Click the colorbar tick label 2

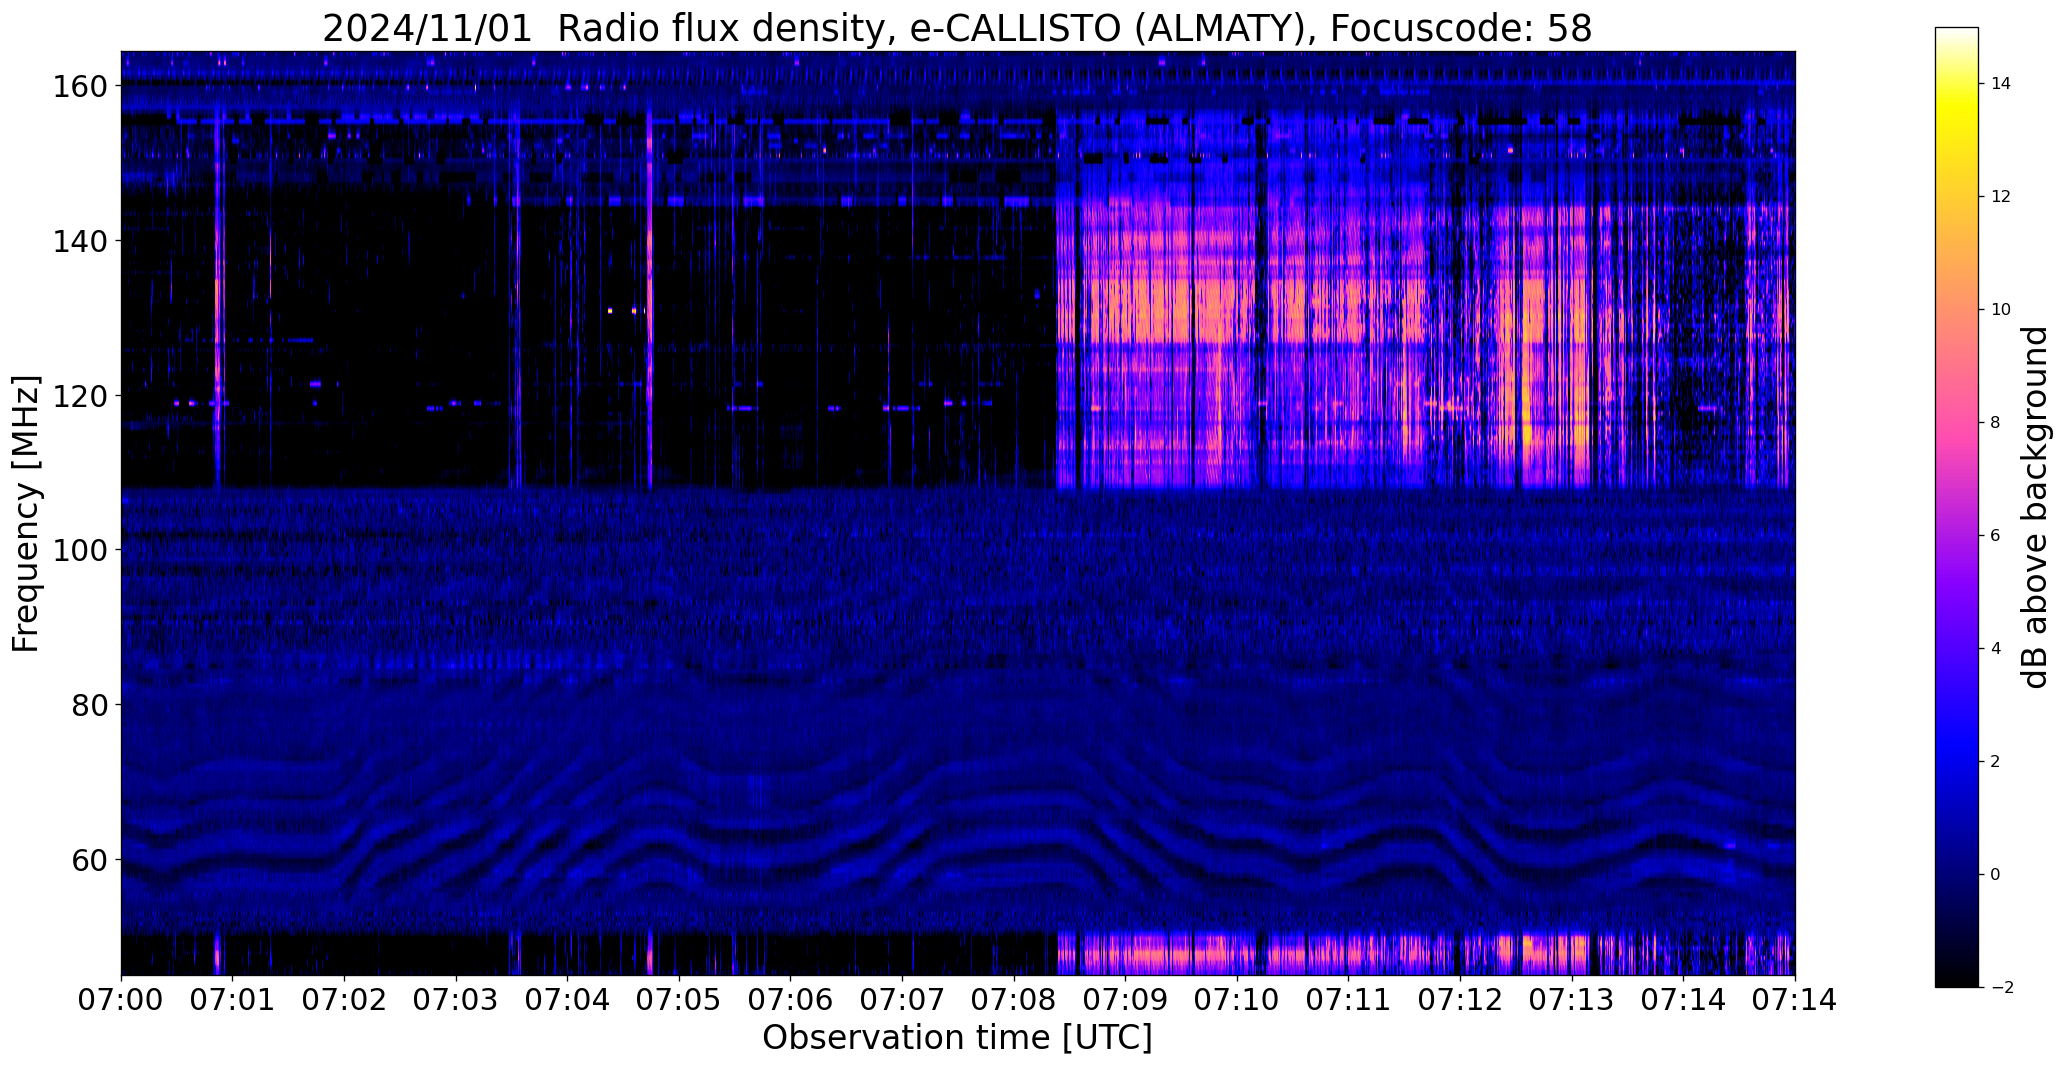point(1996,762)
